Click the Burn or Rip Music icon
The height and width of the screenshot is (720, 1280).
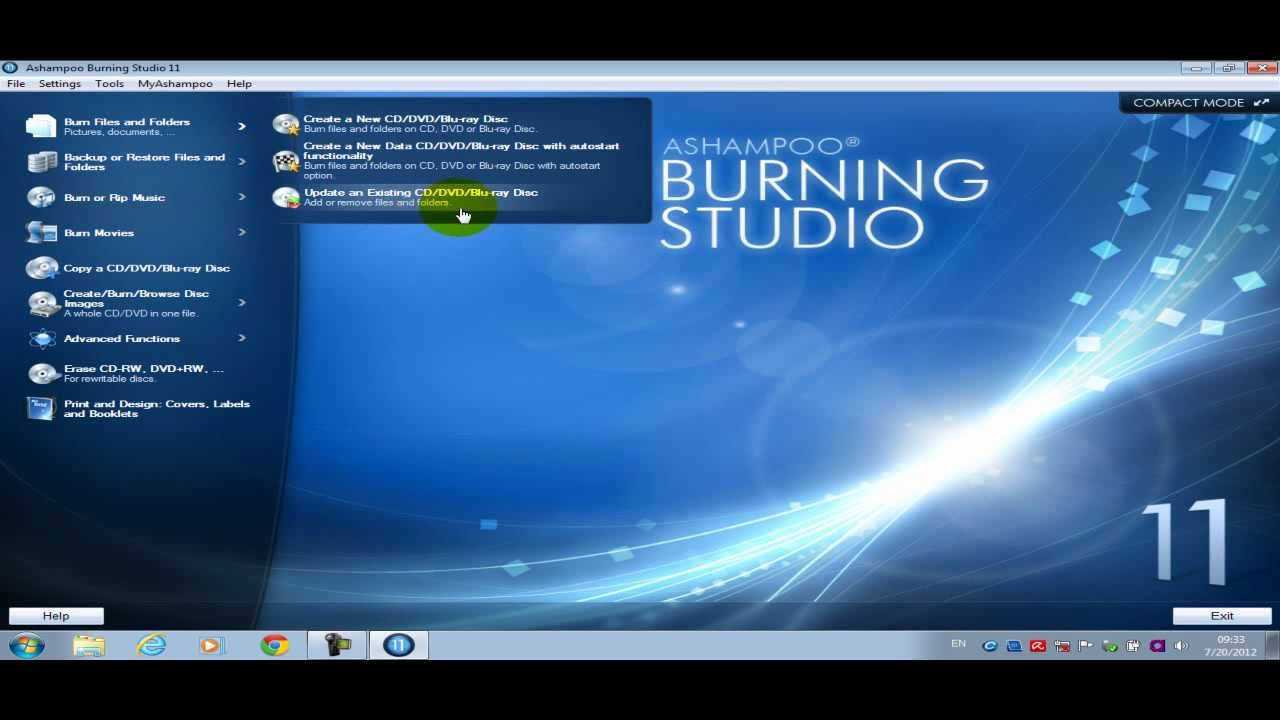[41, 197]
